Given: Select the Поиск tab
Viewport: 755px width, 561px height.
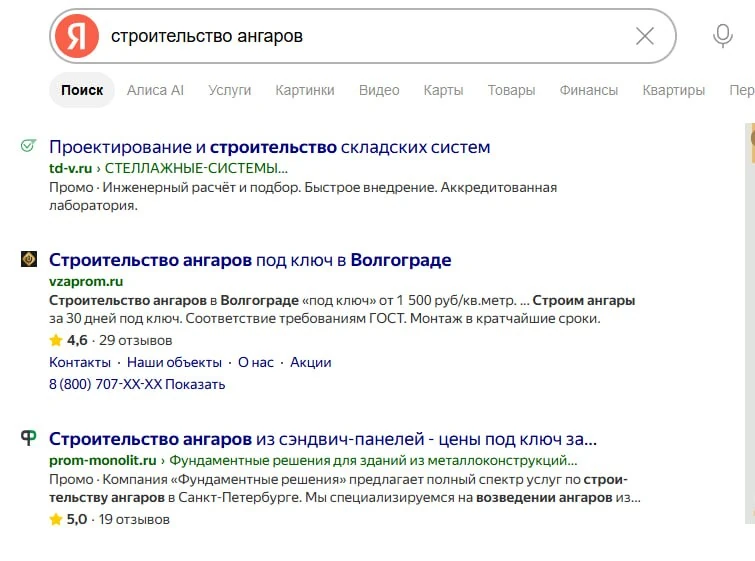Looking at the screenshot, I should tap(82, 90).
